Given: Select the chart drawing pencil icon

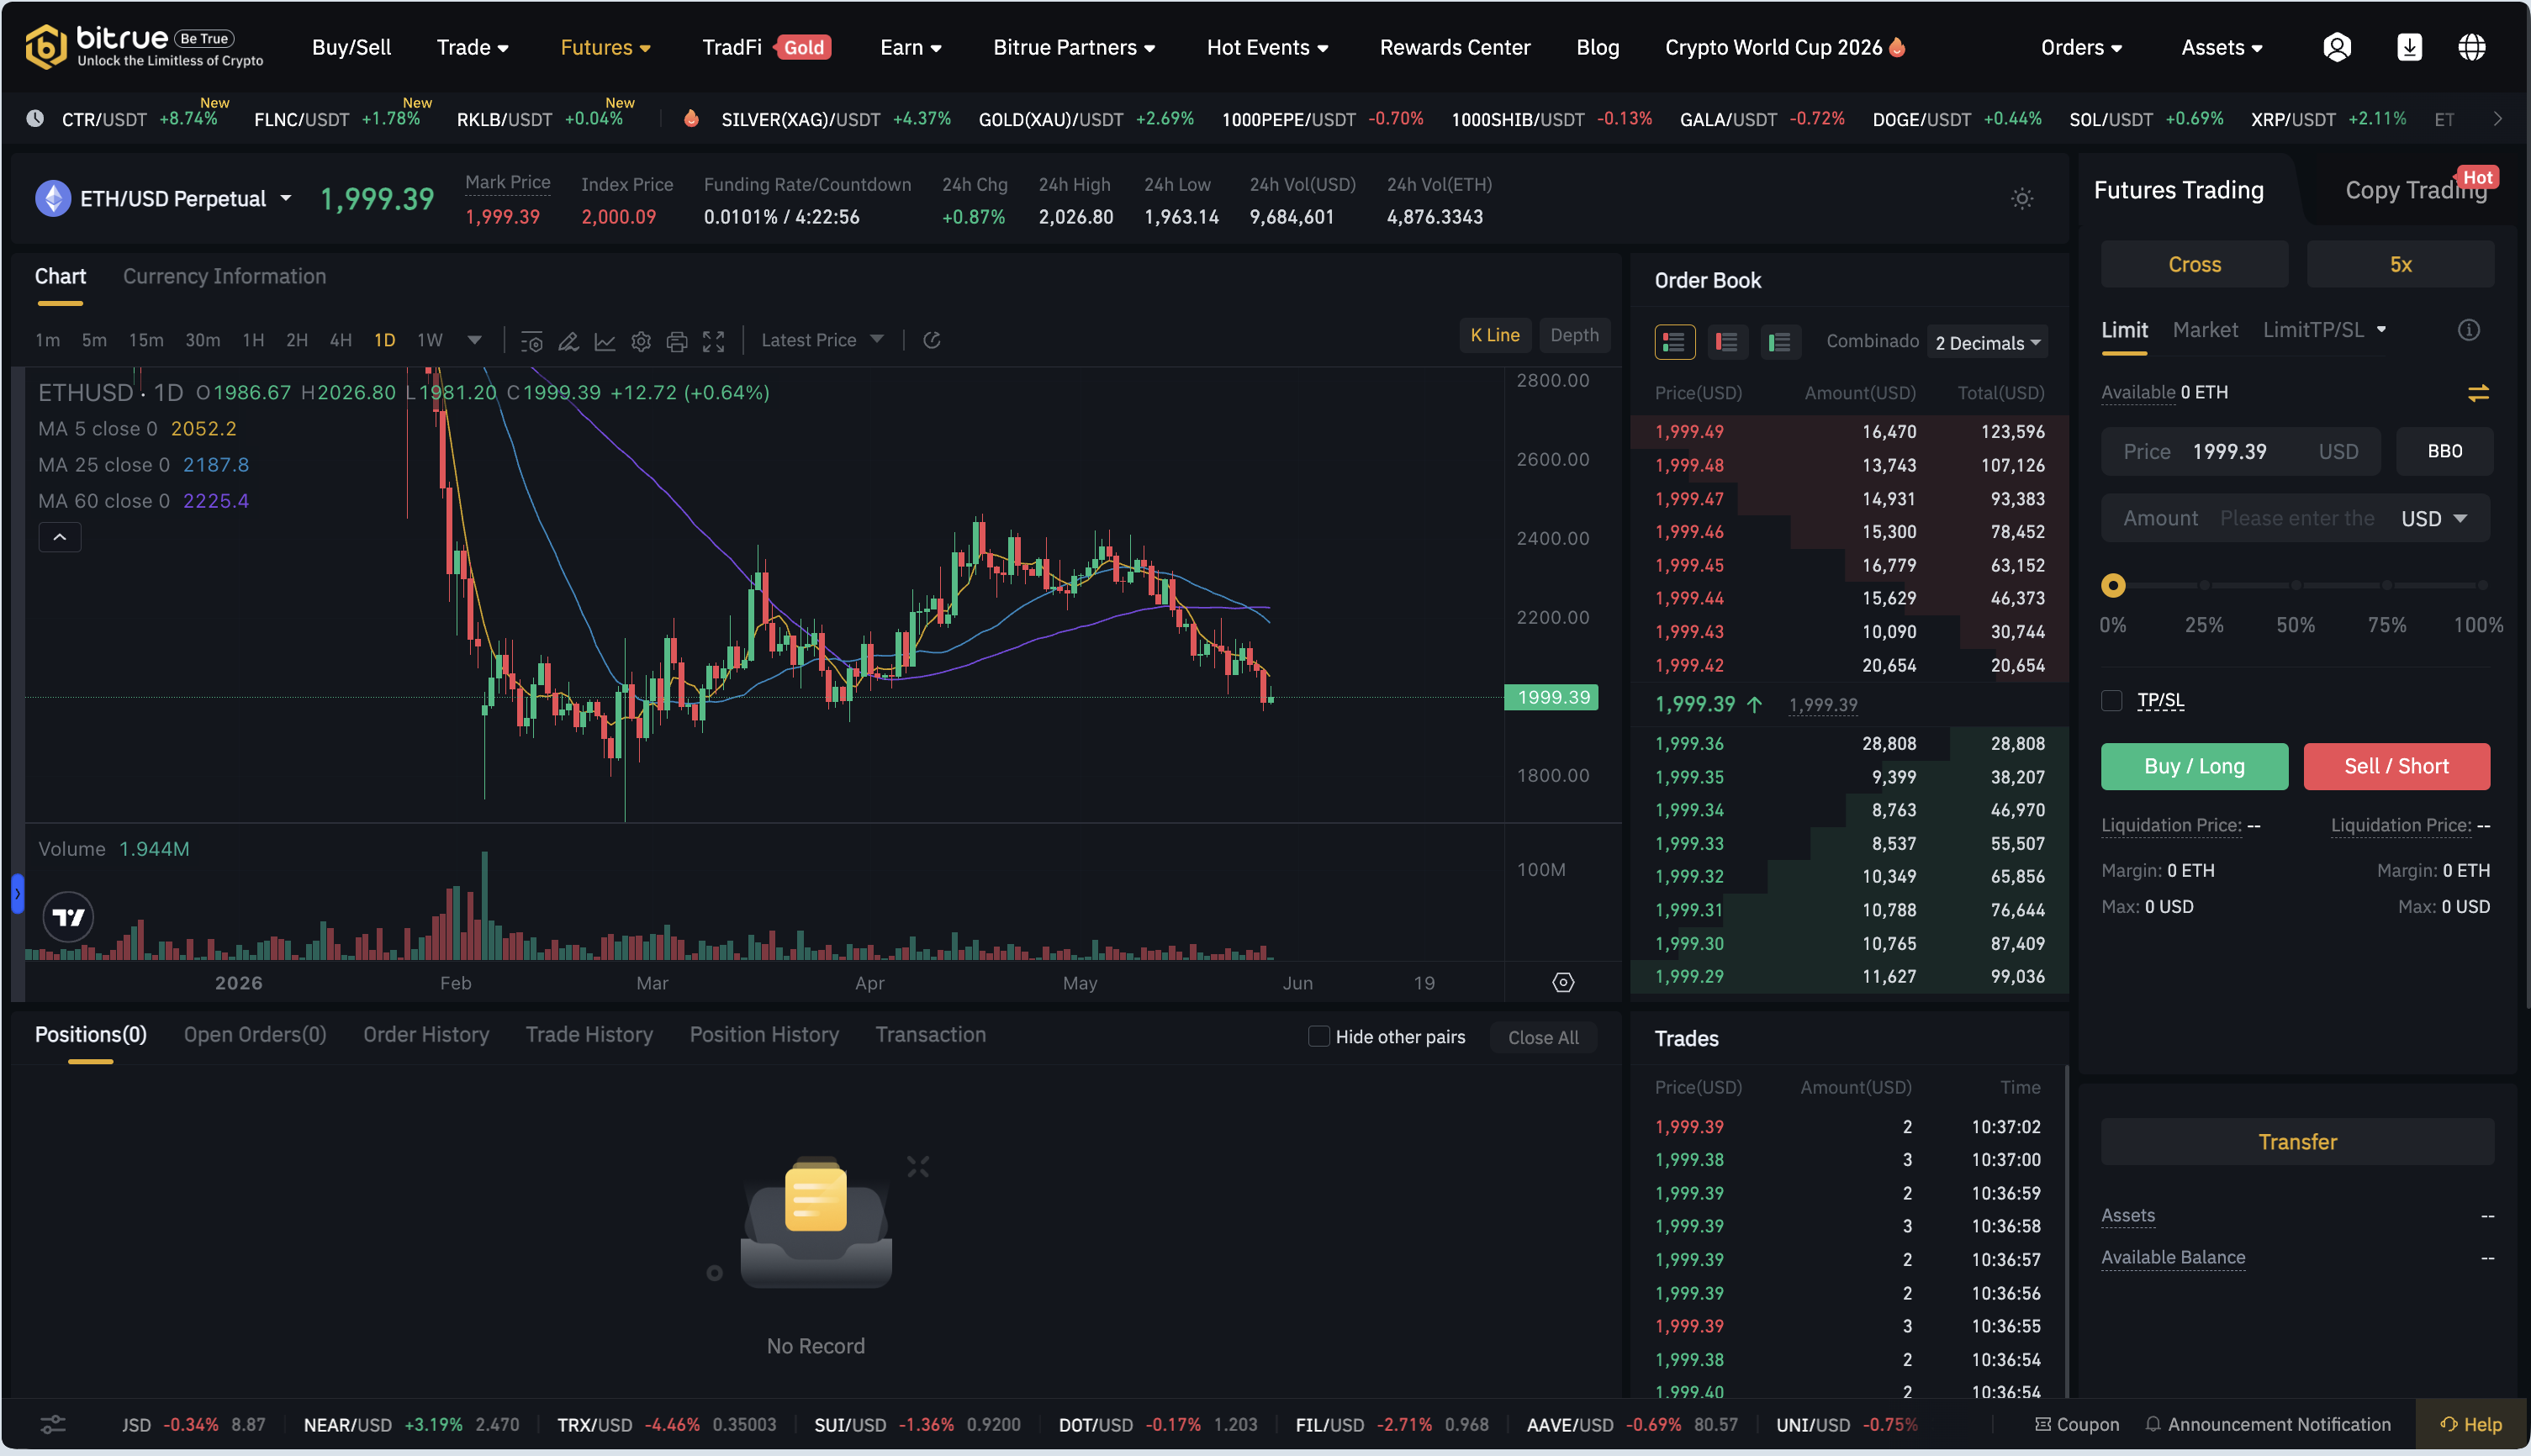Looking at the screenshot, I should pyautogui.click(x=568, y=341).
